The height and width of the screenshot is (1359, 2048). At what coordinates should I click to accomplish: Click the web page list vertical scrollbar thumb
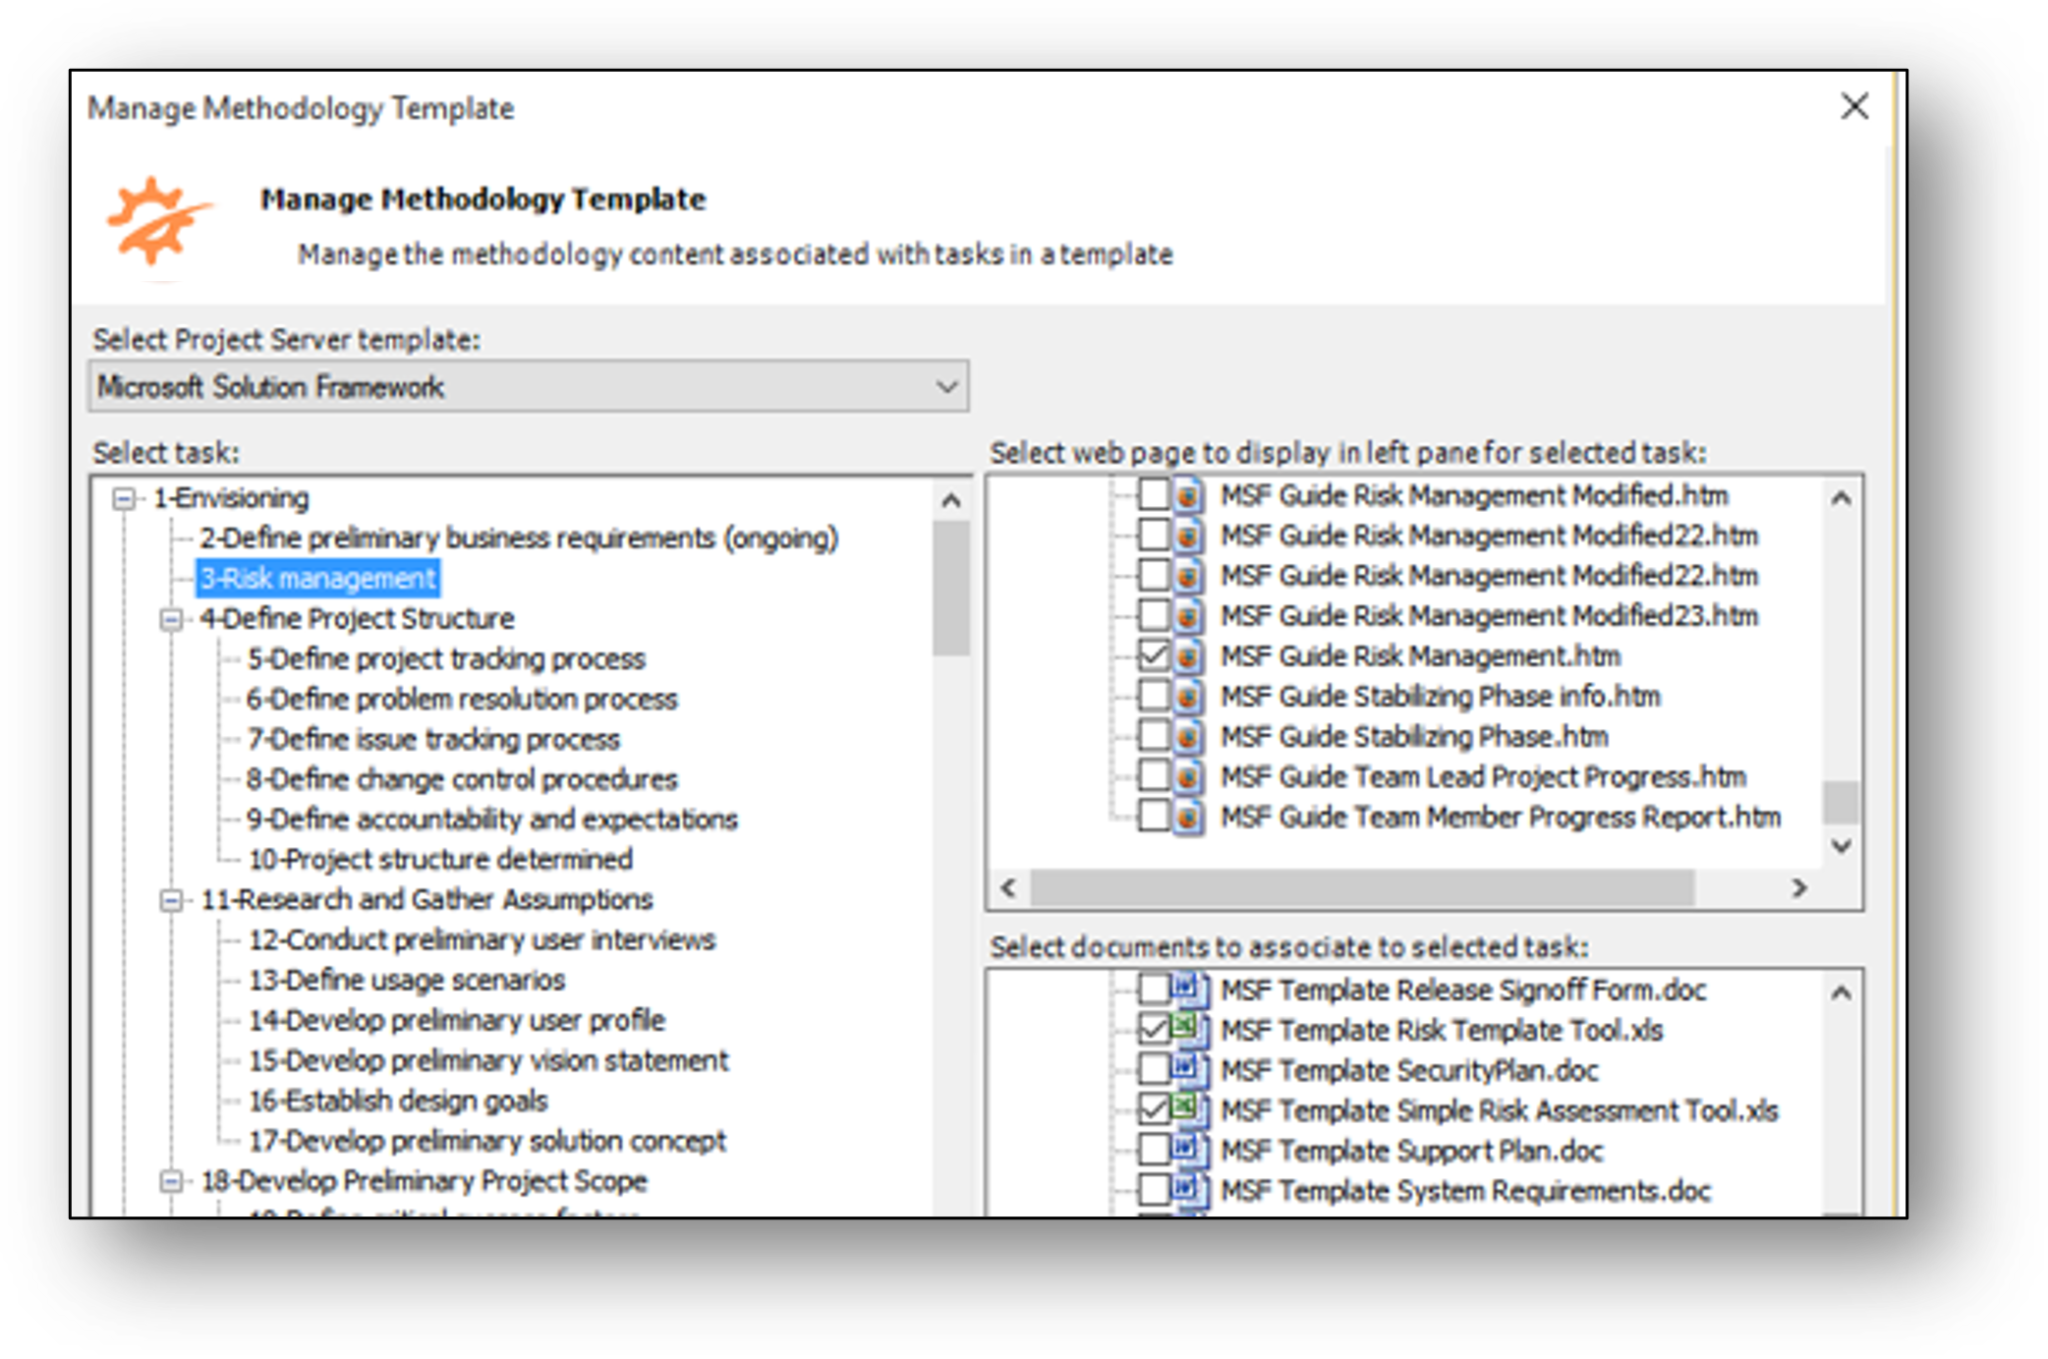pyautogui.click(x=1841, y=801)
